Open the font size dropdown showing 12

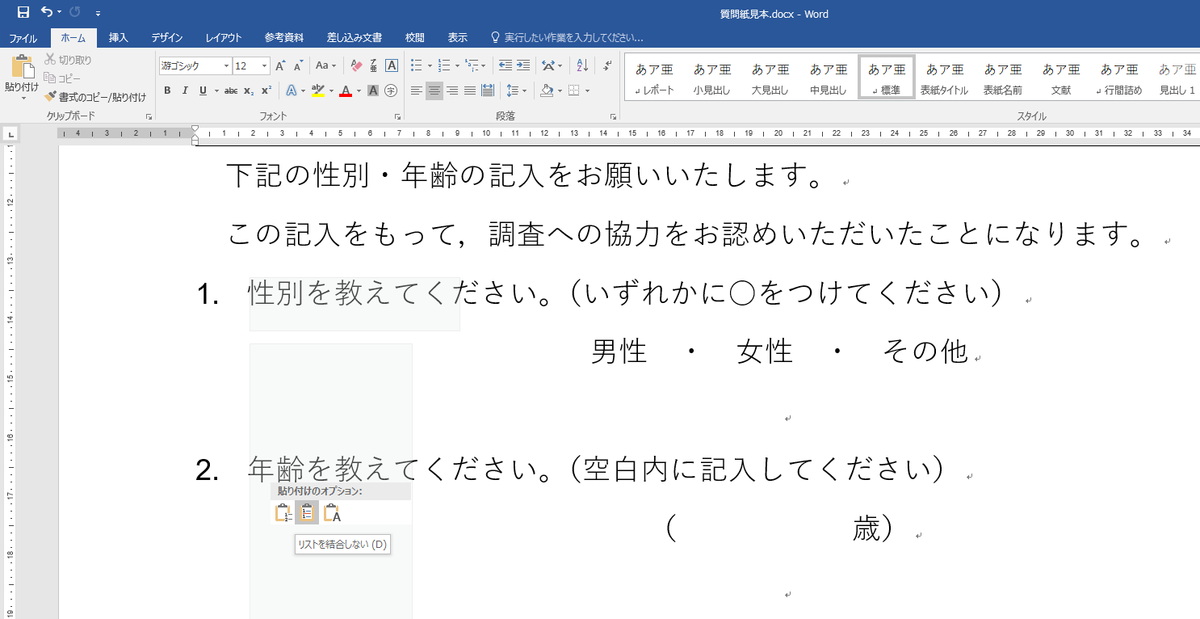[x=264, y=66]
